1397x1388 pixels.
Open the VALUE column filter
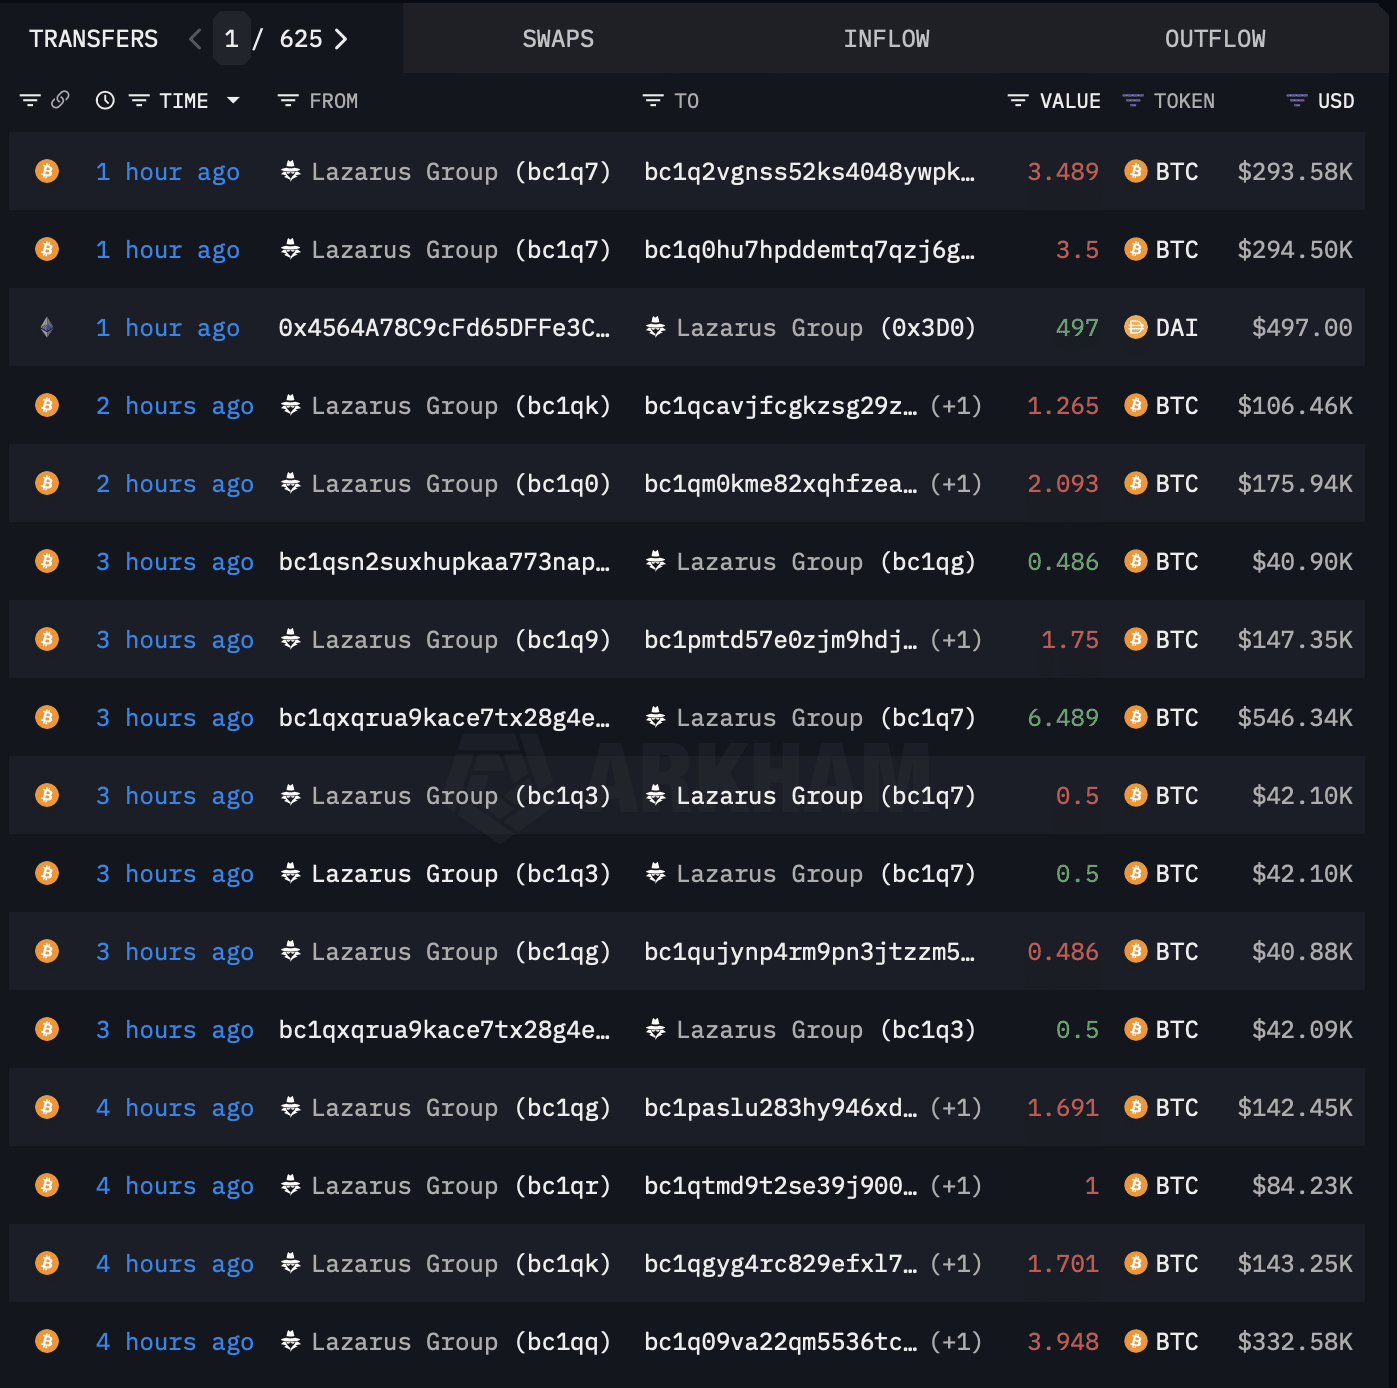pos(1018,100)
